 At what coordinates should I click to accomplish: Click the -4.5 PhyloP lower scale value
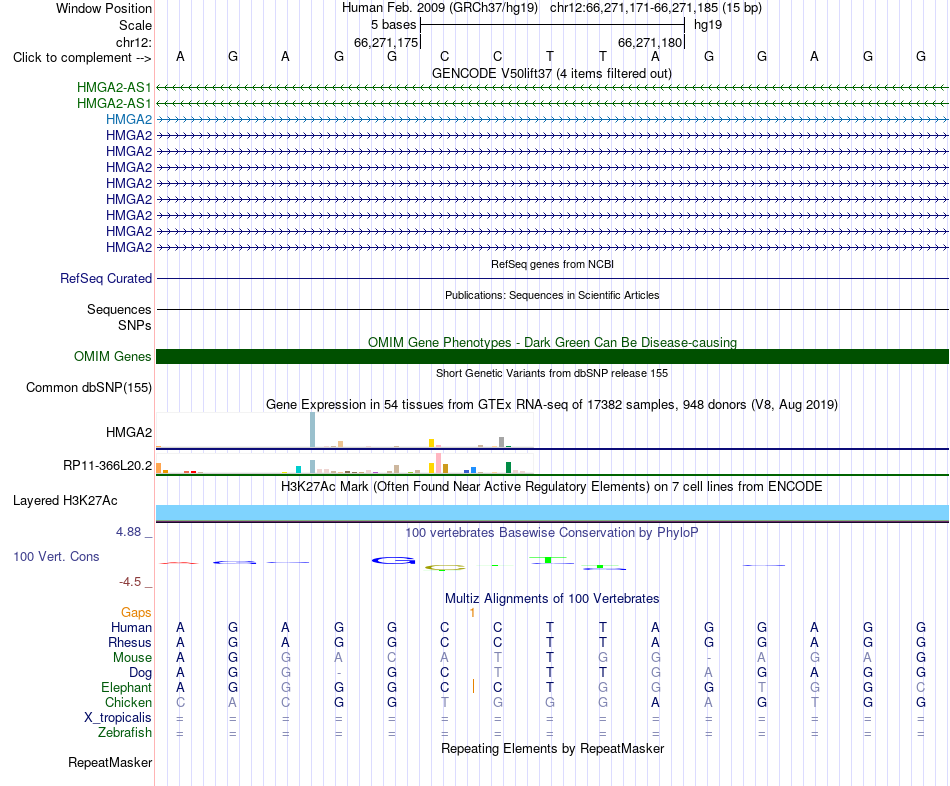tap(130, 582)
